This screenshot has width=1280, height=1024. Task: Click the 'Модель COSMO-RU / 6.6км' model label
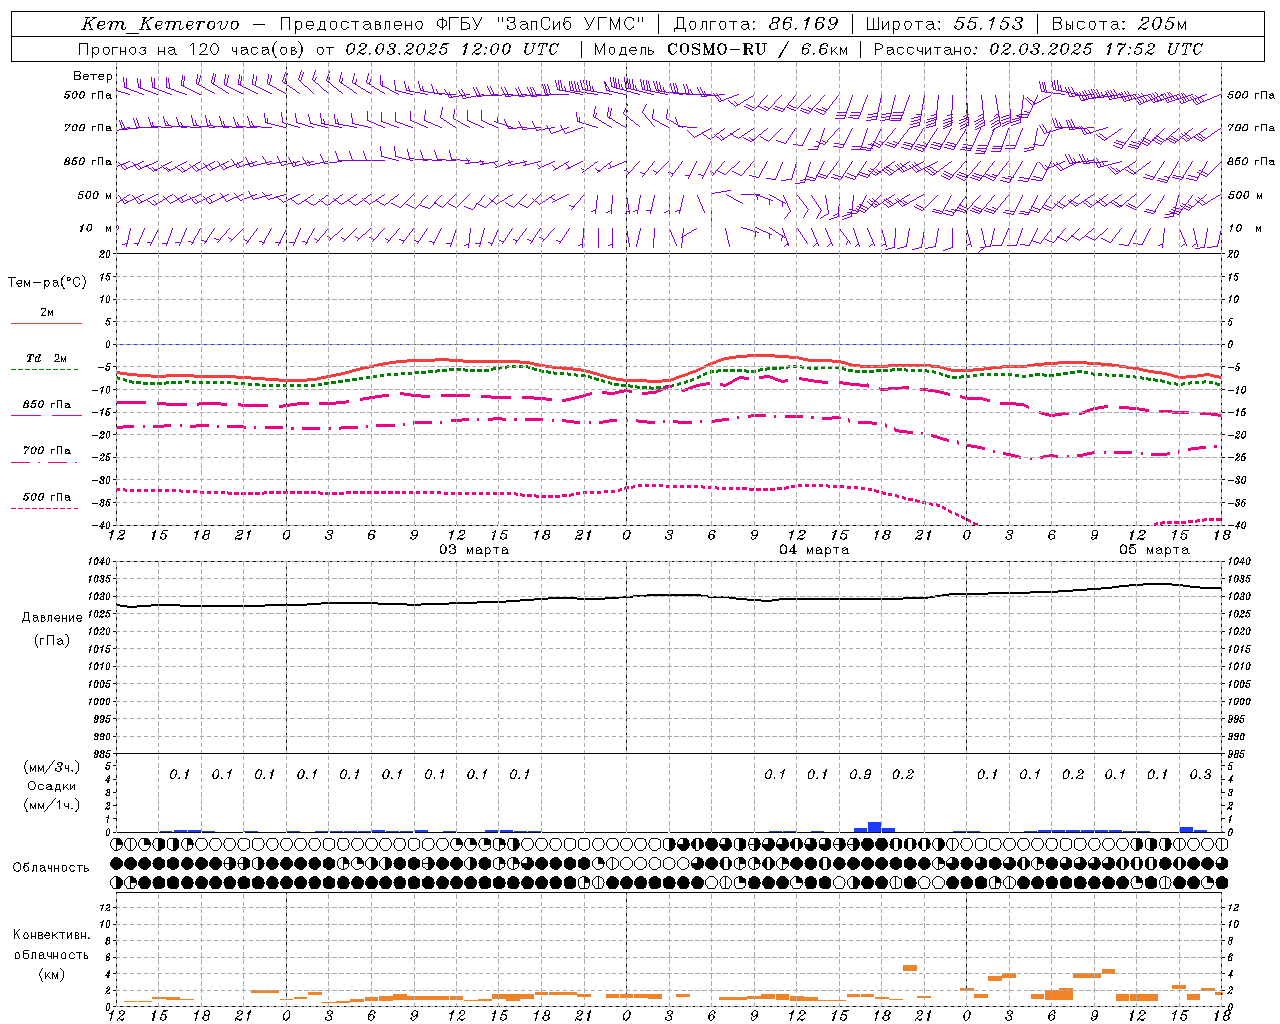click(x=721, y=49)
